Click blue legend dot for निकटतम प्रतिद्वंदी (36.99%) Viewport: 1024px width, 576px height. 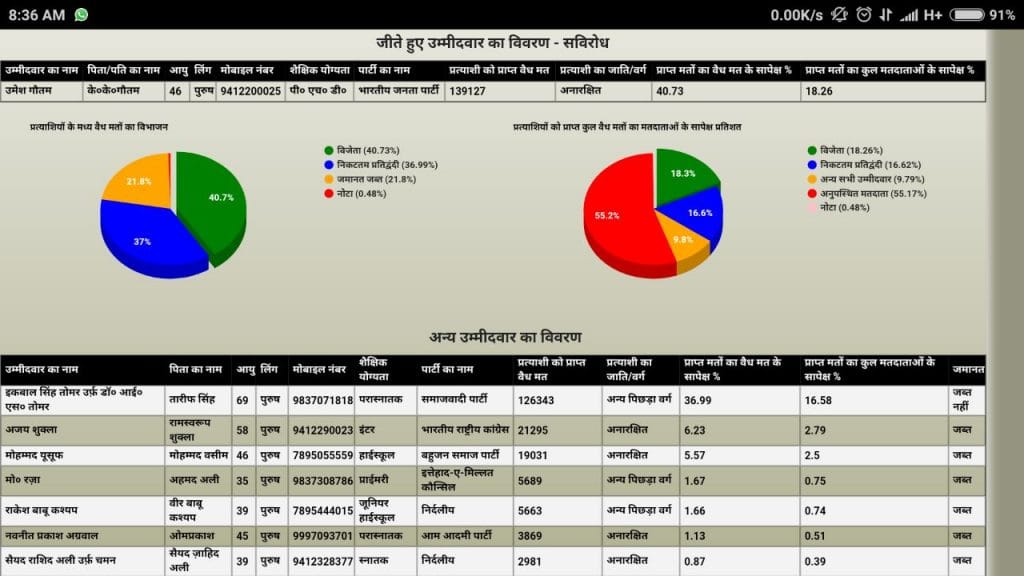(329, 164)
